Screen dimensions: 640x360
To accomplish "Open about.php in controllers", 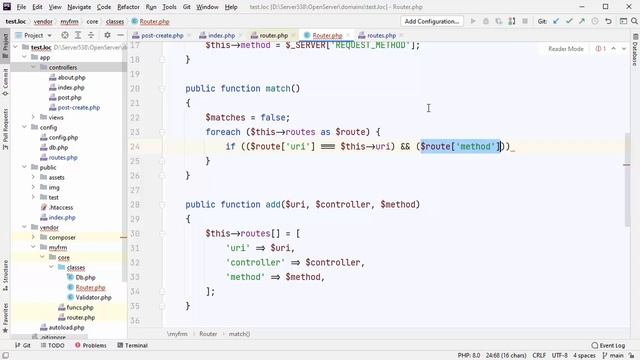I will pyautogui.click(x=71, y=77).
